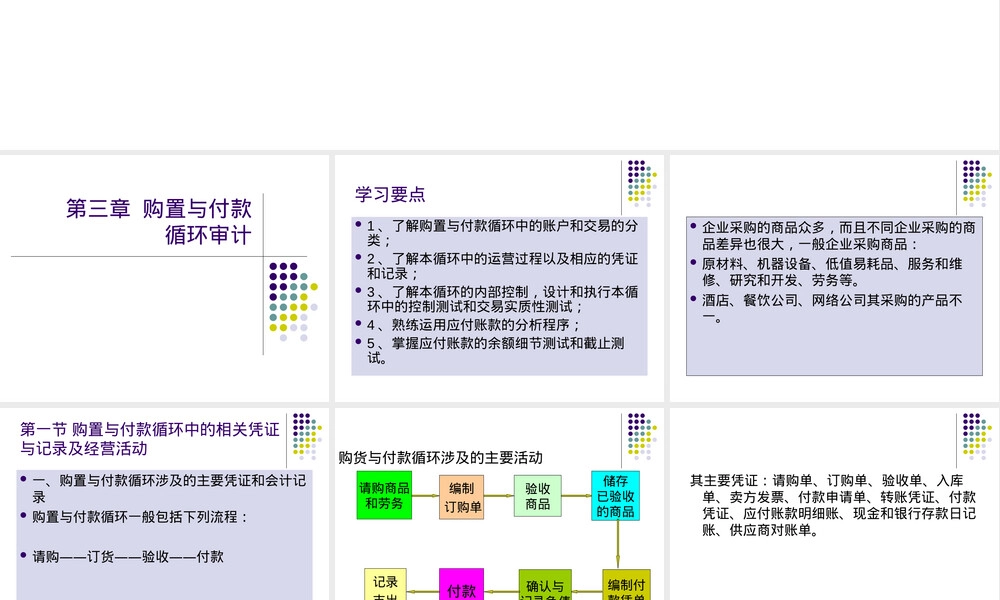Click the bullet 4、熟练运用应付账款的分析程序
The height and width of the screenshot is (600, 1000).
[469, 325]
